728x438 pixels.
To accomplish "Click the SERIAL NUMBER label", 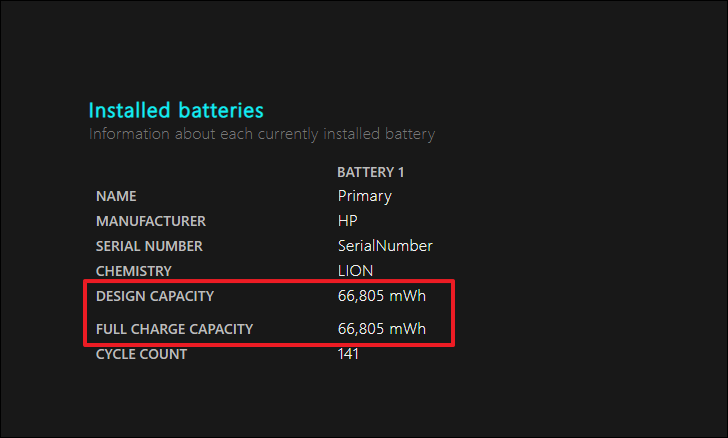I will click(149, 246).
